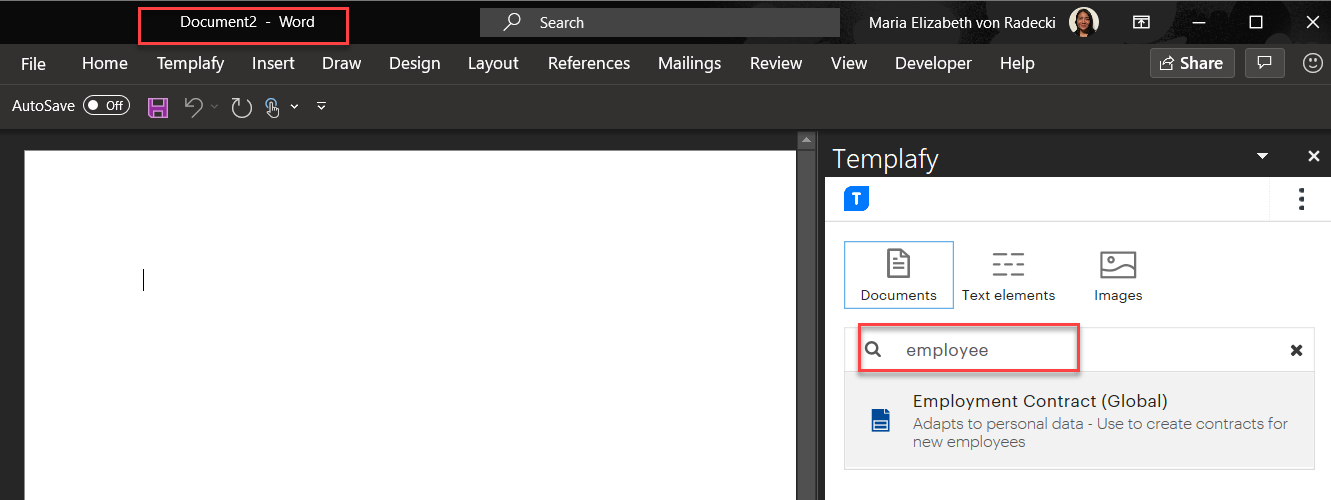Click the Word title bar Search box

coord(660,22)
